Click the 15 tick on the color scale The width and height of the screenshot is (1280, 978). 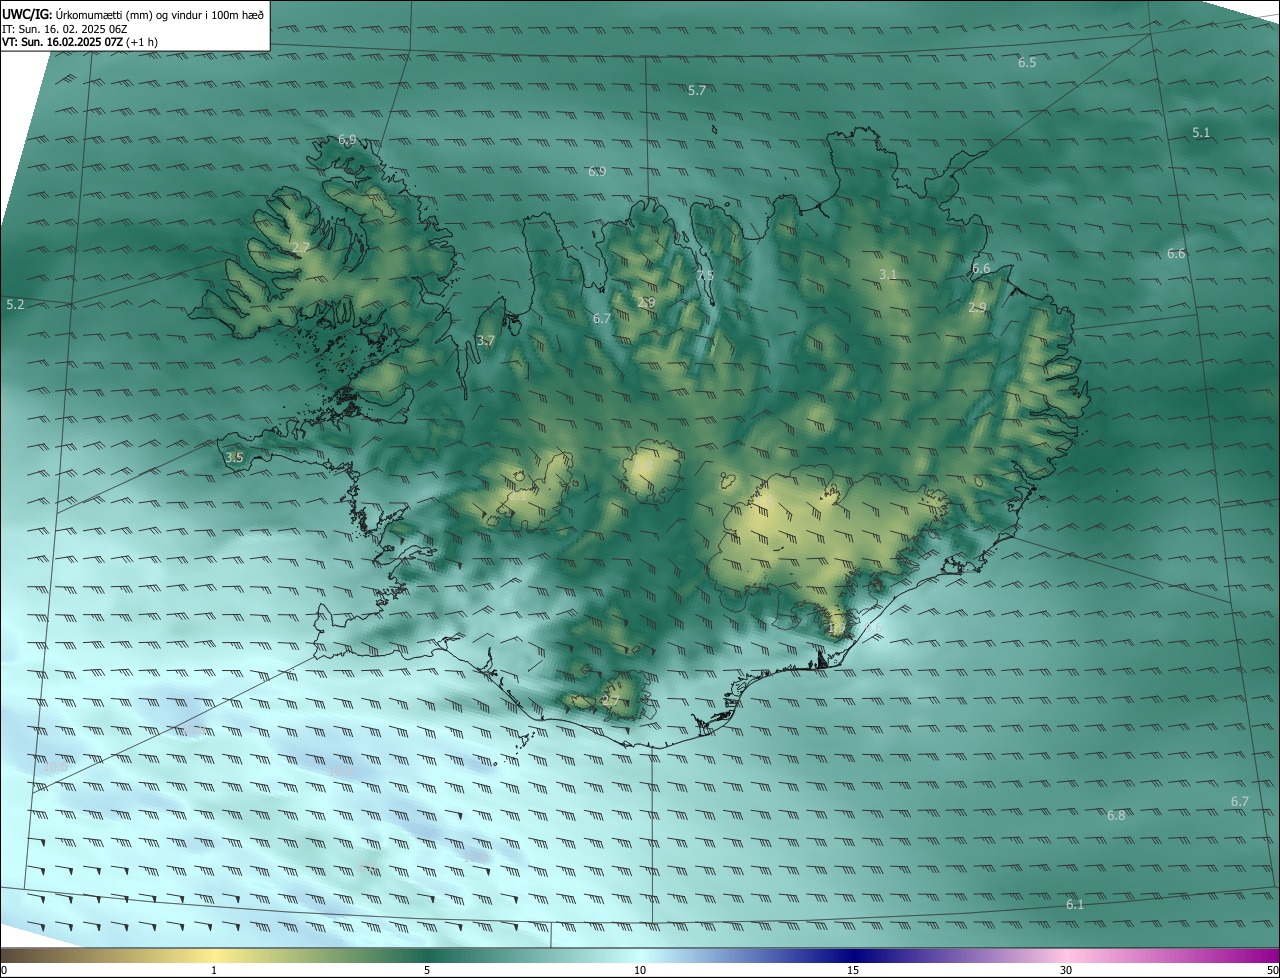[x=853, y=970]
